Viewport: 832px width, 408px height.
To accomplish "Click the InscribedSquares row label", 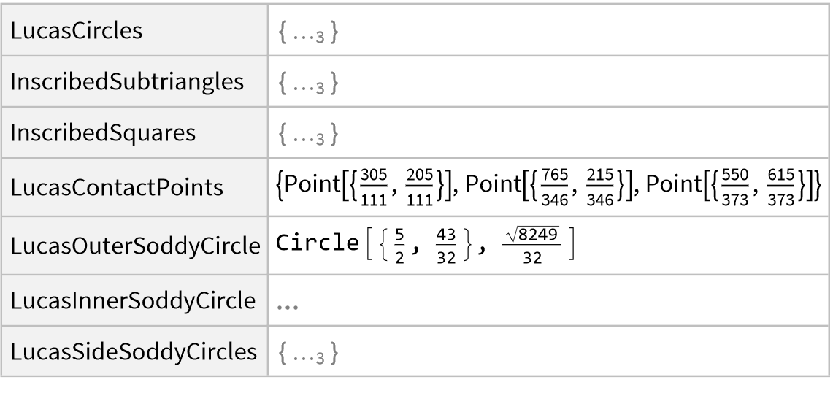I will [88, 133].
